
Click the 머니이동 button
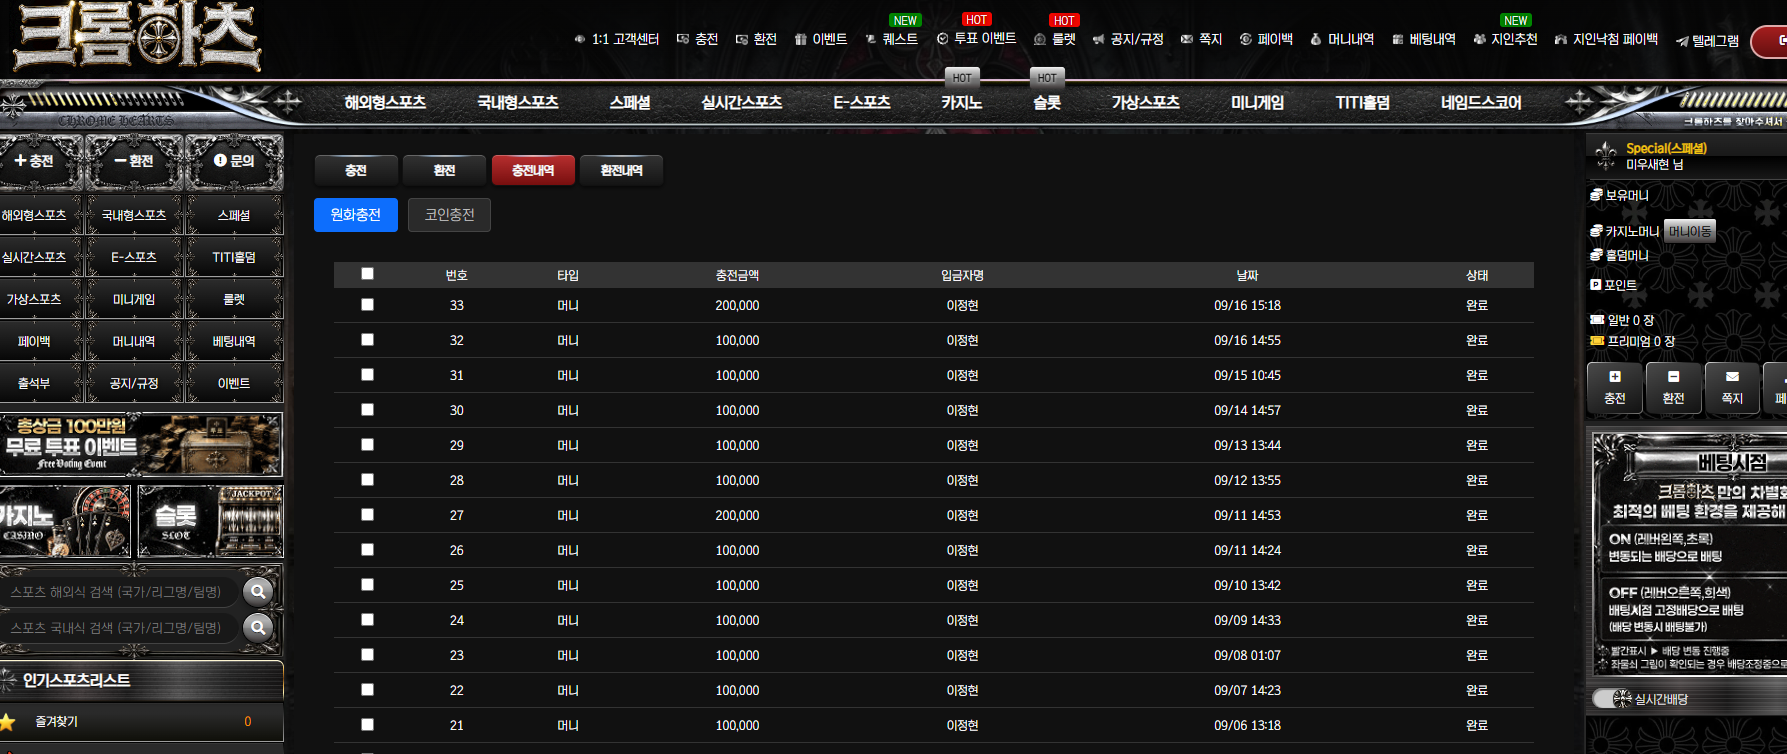coord(1689,231)
